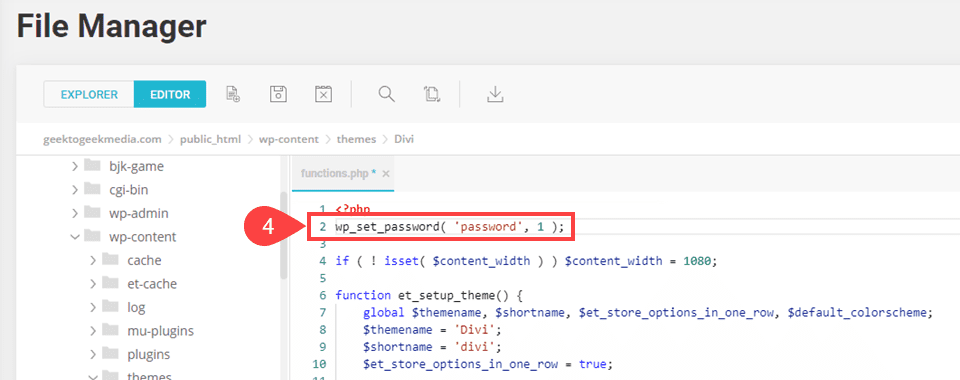This screenshot has height=380, width=960.
Task: Select the plugins folder
Action: pos(149,354)
